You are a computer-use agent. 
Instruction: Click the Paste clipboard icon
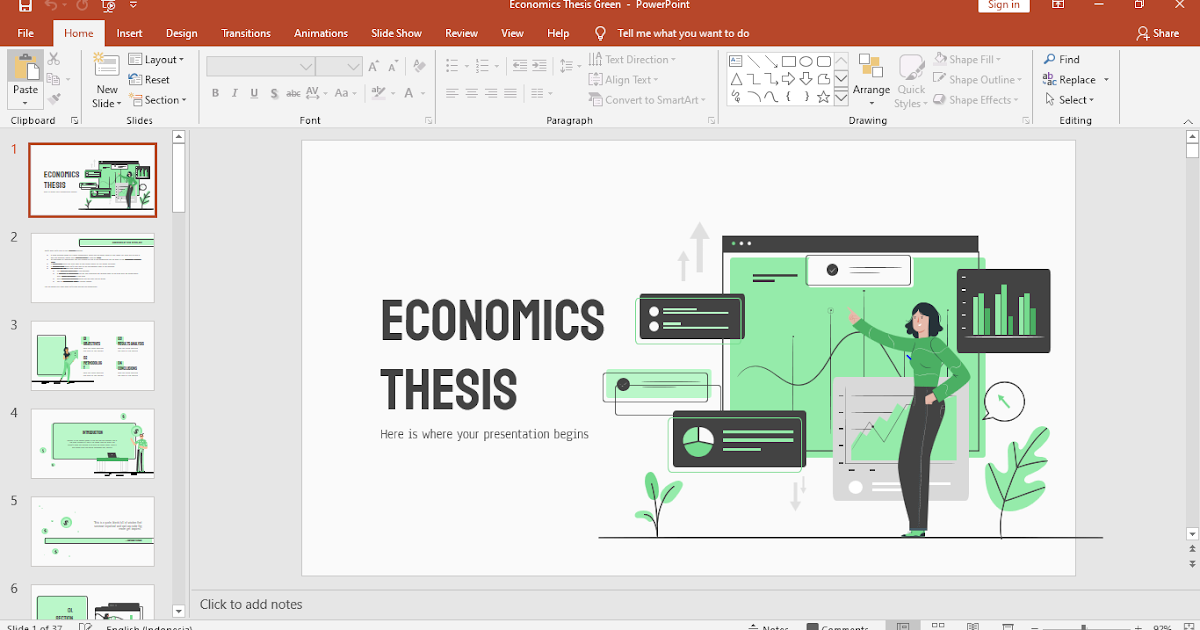[x=25, y=66]
